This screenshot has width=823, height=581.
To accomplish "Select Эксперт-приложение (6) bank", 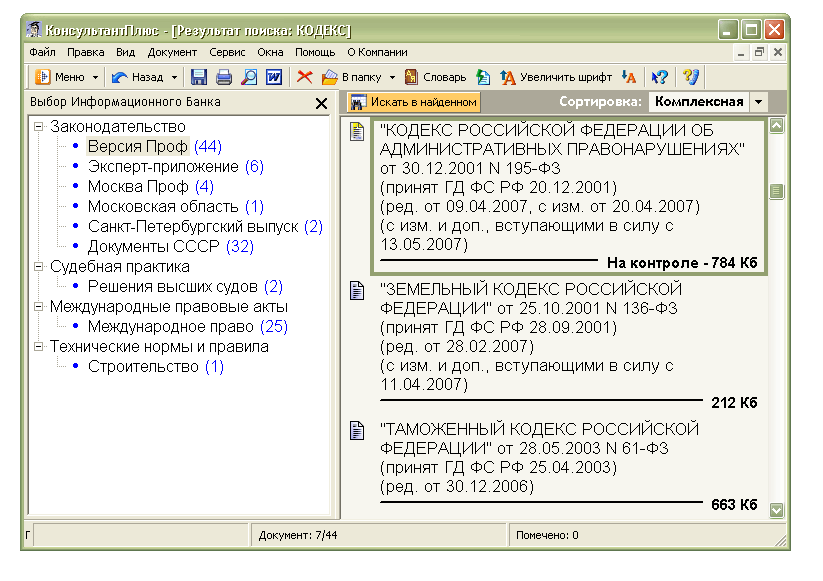I will pyautogui.click(x=175, y=166).
